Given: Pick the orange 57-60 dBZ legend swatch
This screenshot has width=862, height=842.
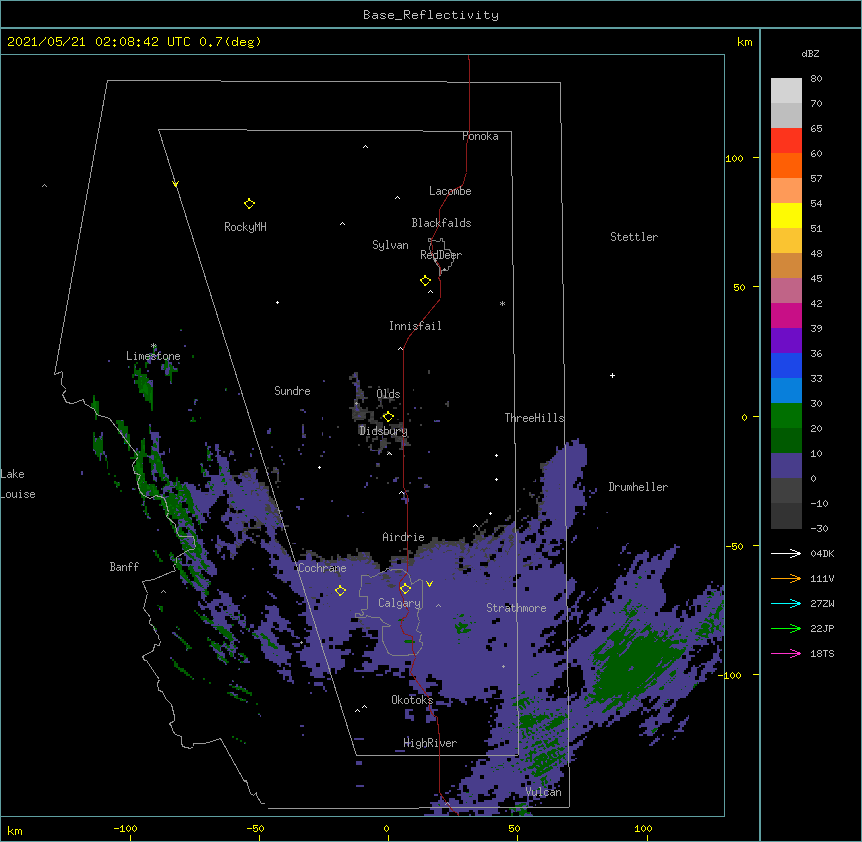Looking at the screenshot, I should [786, 165].
